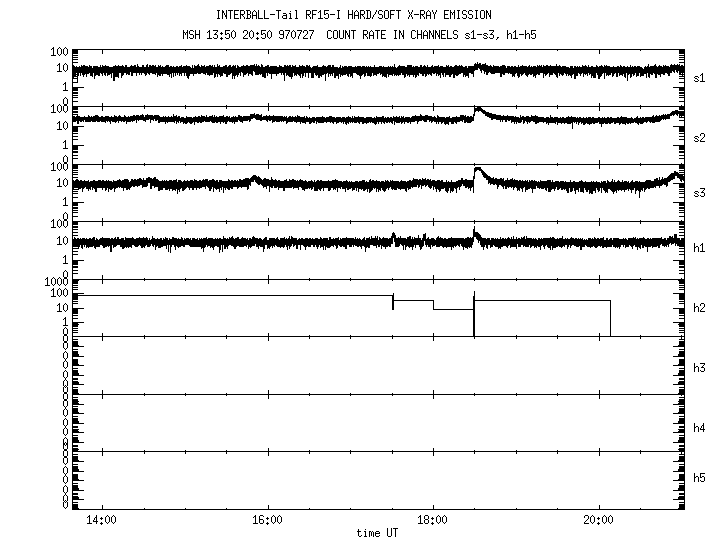The height and width of the screenshot is (550, 720).
Task: Click the h2 trace drop after 20:00
Action: [610, 318]
